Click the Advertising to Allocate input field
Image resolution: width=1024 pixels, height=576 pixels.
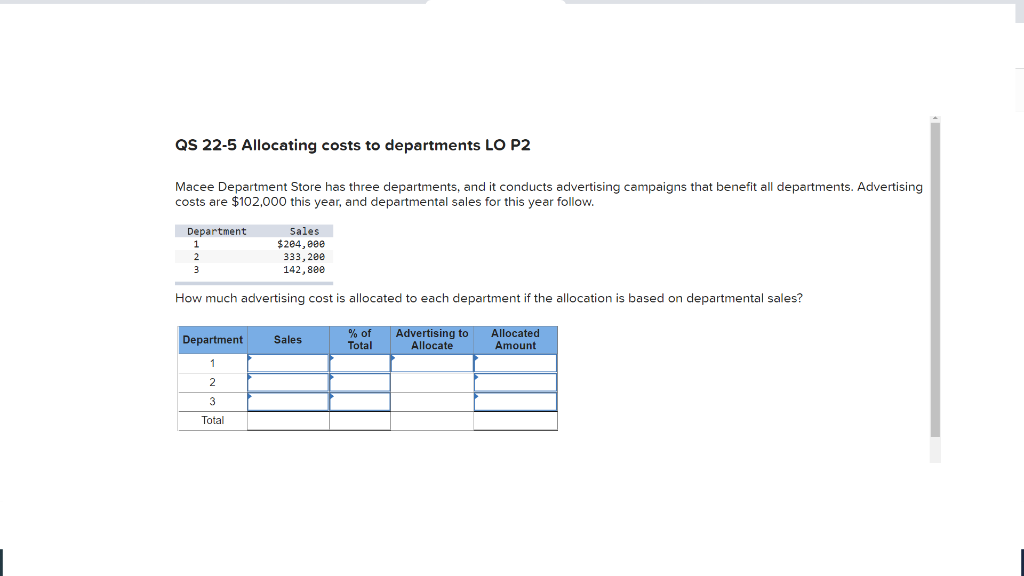[x=432, y=361]
